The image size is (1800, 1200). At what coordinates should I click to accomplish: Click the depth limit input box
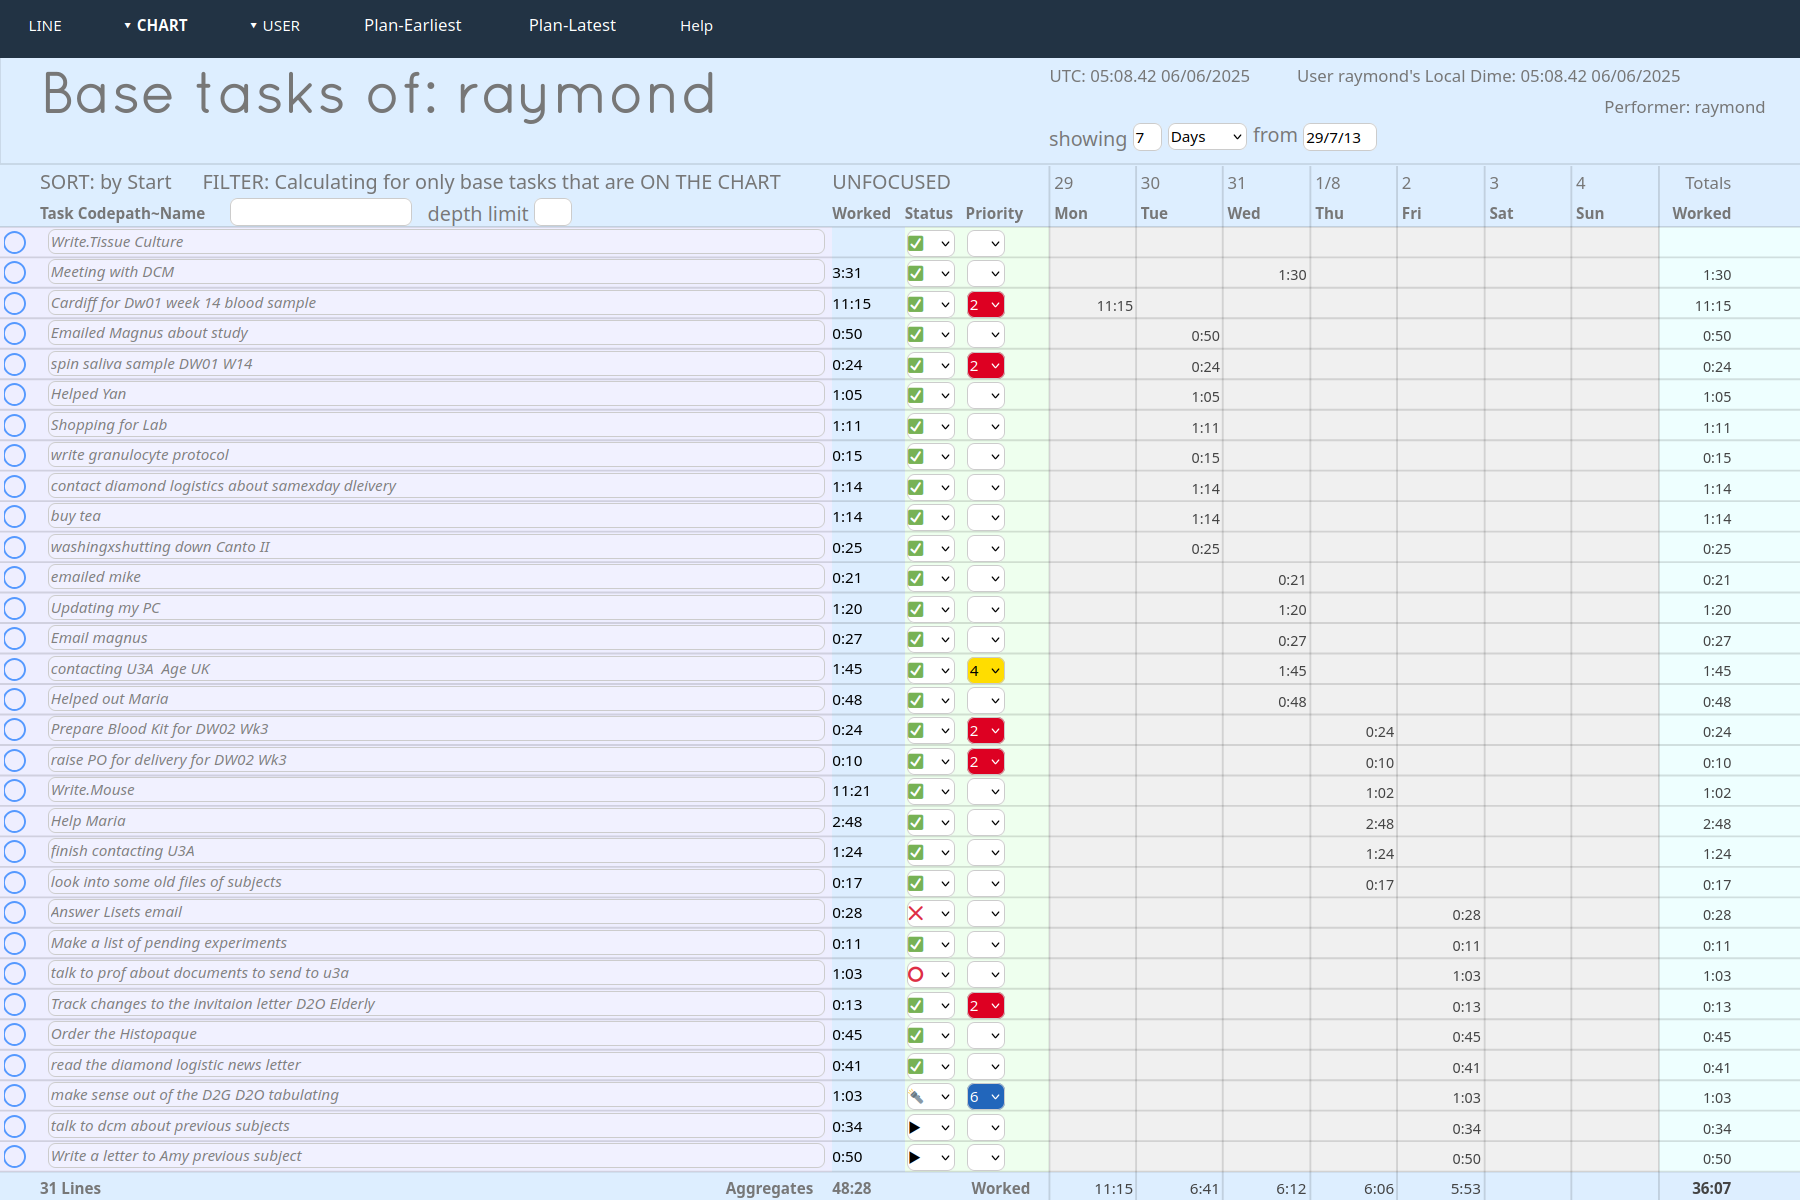point(553,212)
